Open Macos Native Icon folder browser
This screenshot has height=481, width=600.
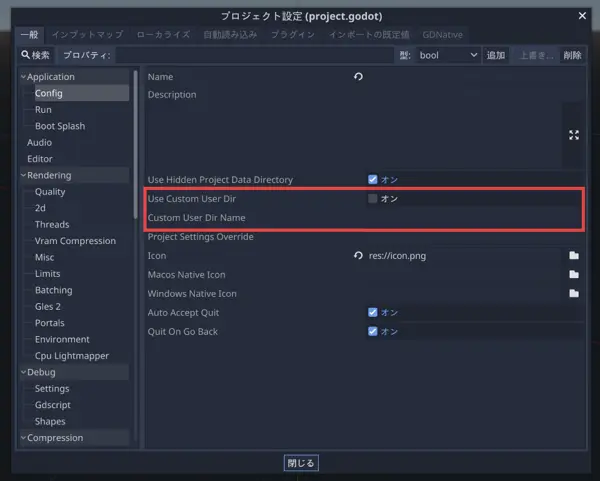pos(574,274)
